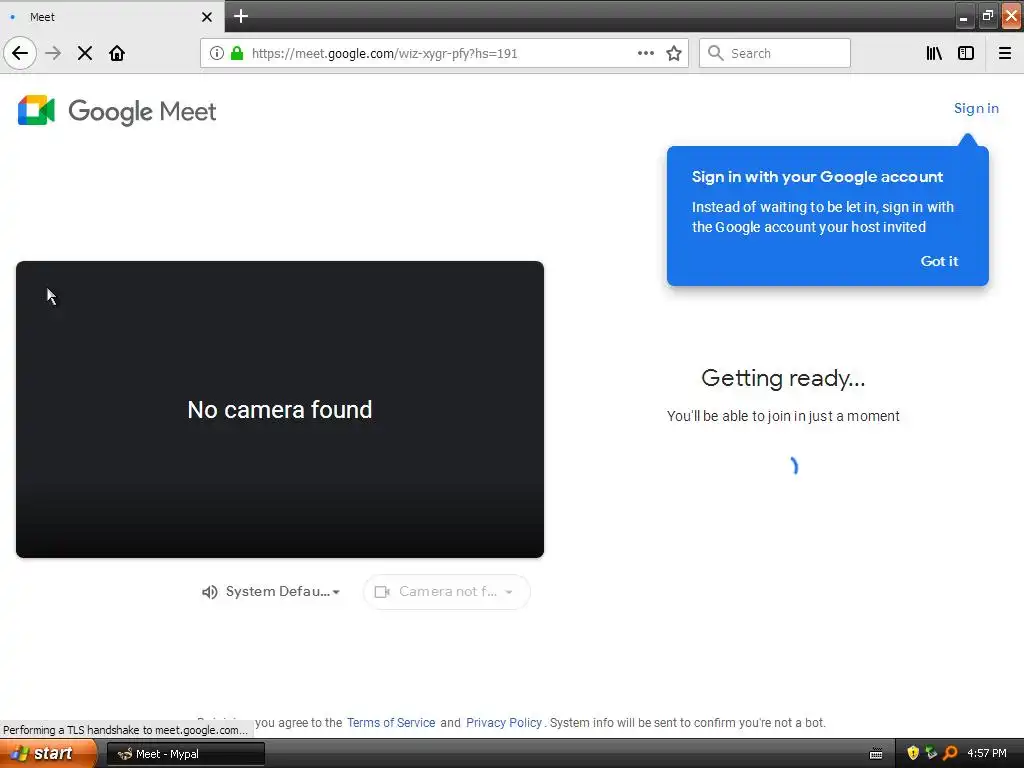The width and height of the screenshot is (1024, 768).
Task: Click the green secure connection padlock
Action: click(237, 53)
